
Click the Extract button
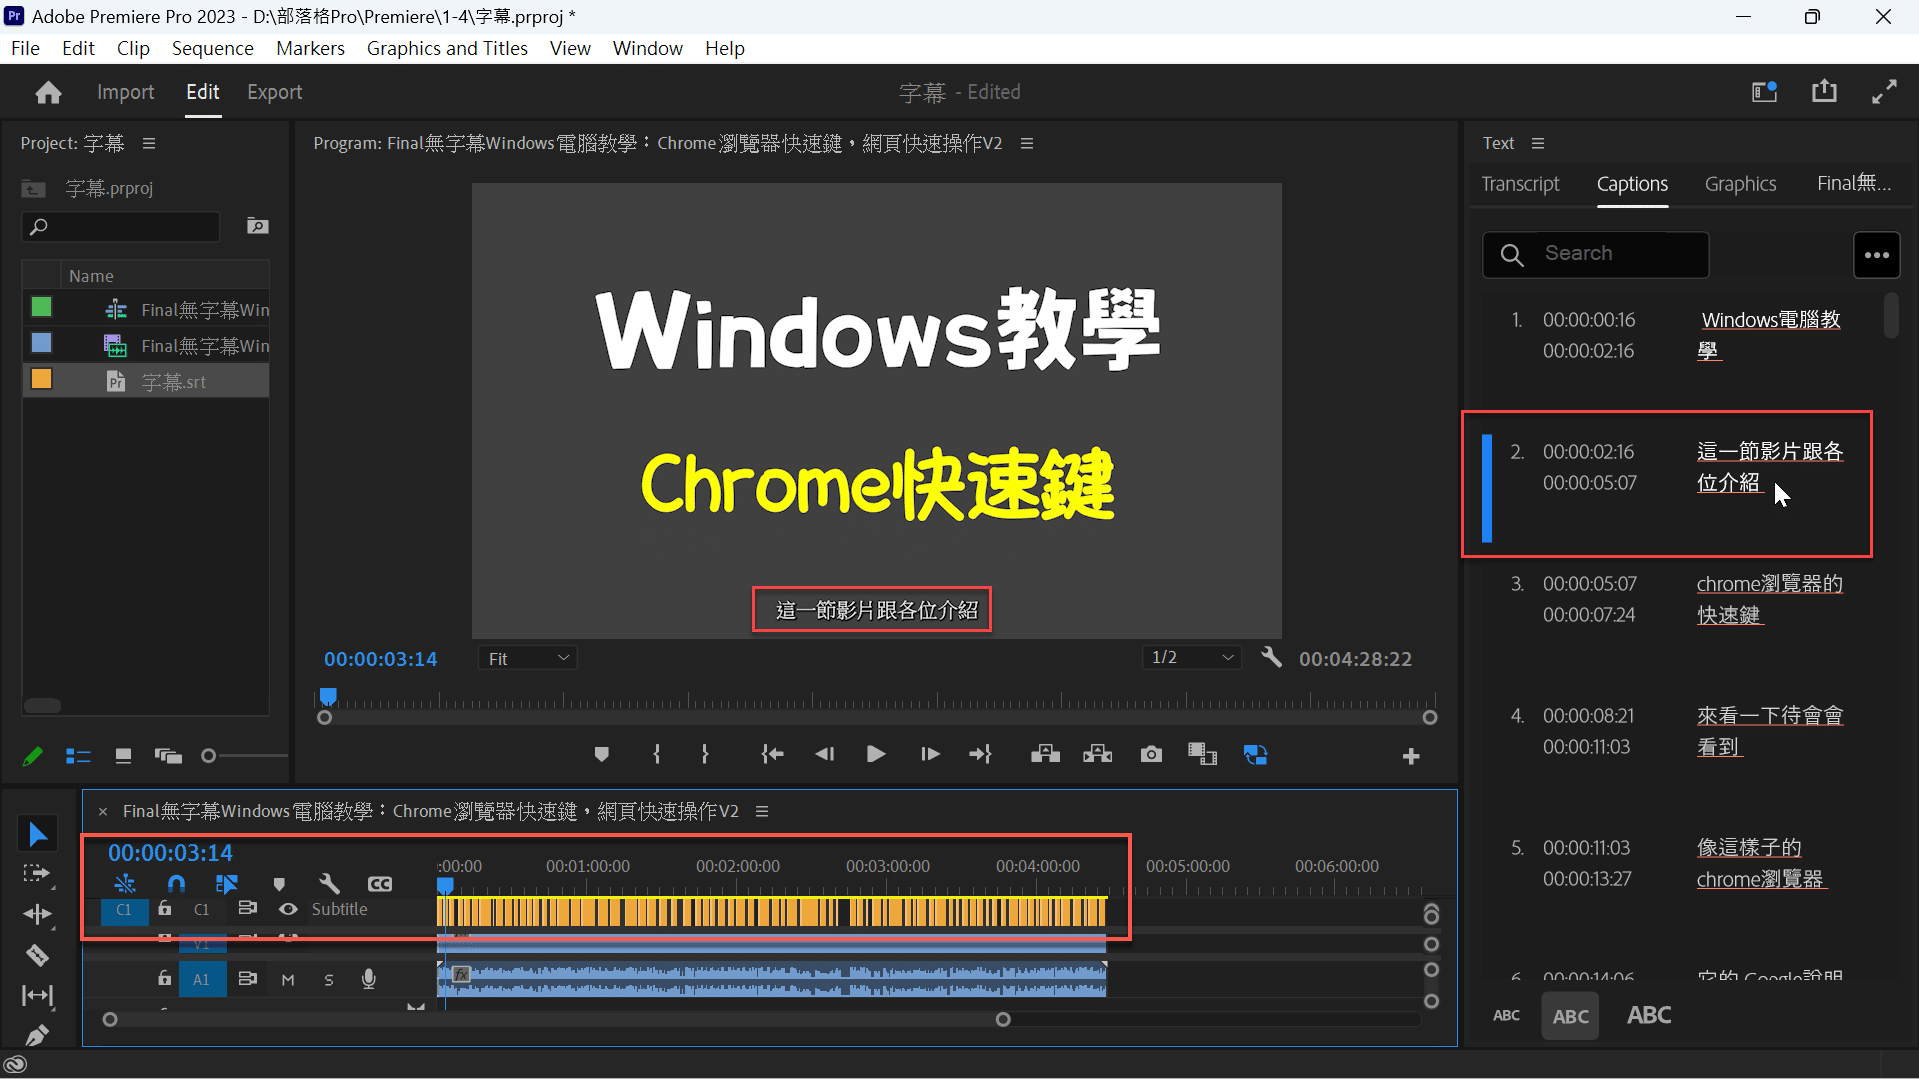point(1097,755)
